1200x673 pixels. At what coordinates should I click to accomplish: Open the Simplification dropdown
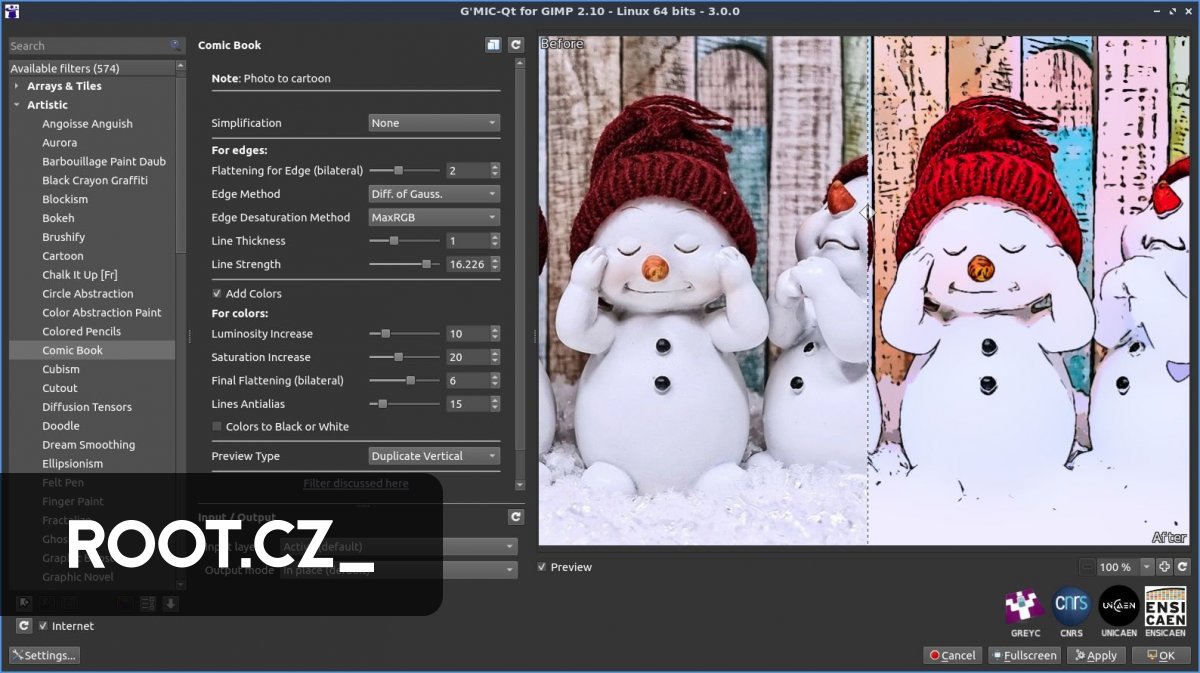(x=434, y=123)
